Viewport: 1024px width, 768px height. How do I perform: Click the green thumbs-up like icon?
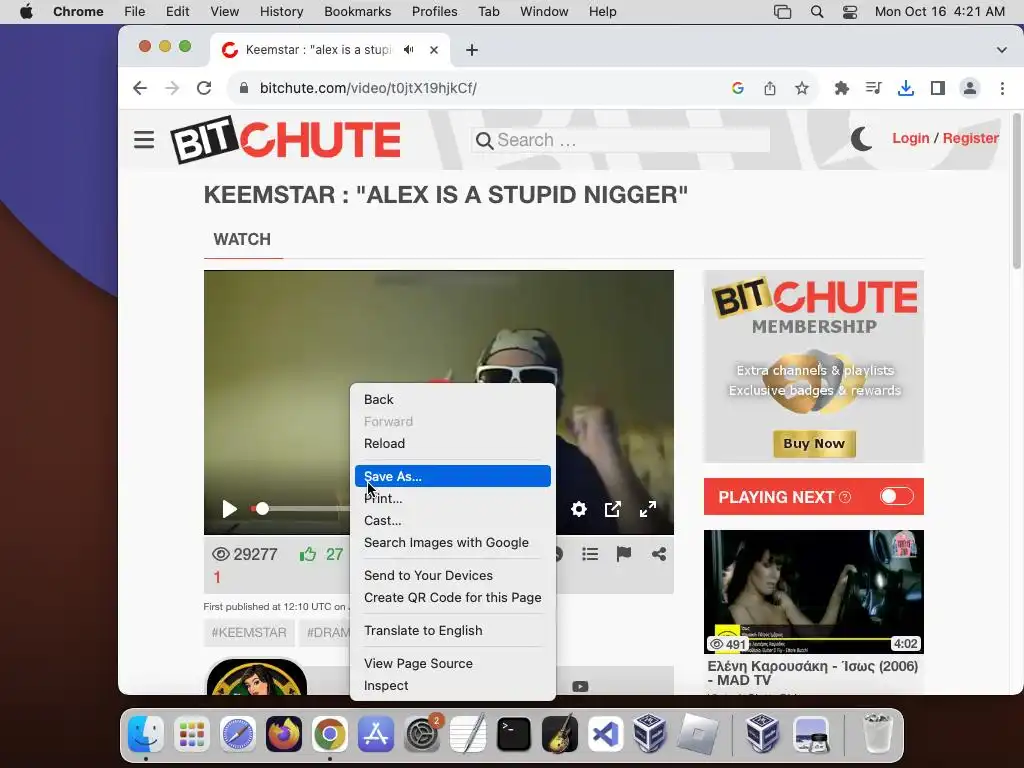(x=308, y=554)
